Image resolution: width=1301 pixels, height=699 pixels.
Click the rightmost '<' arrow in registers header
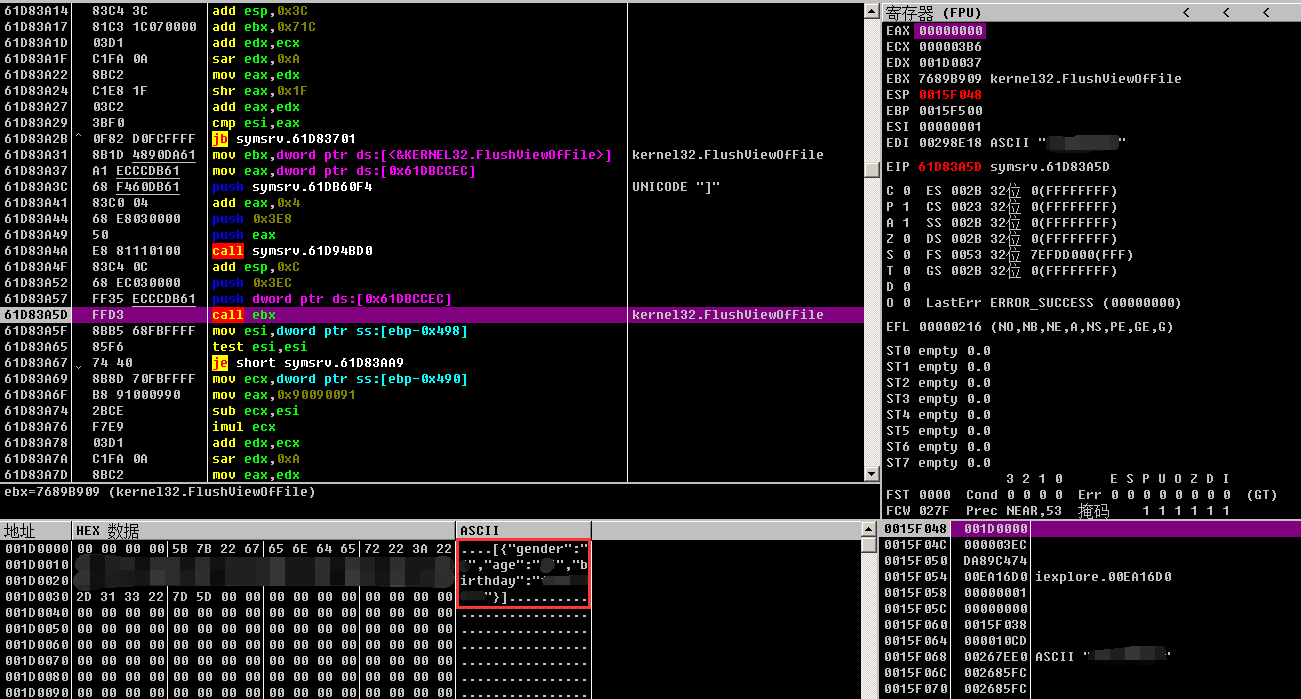(x=1266, y=12)
